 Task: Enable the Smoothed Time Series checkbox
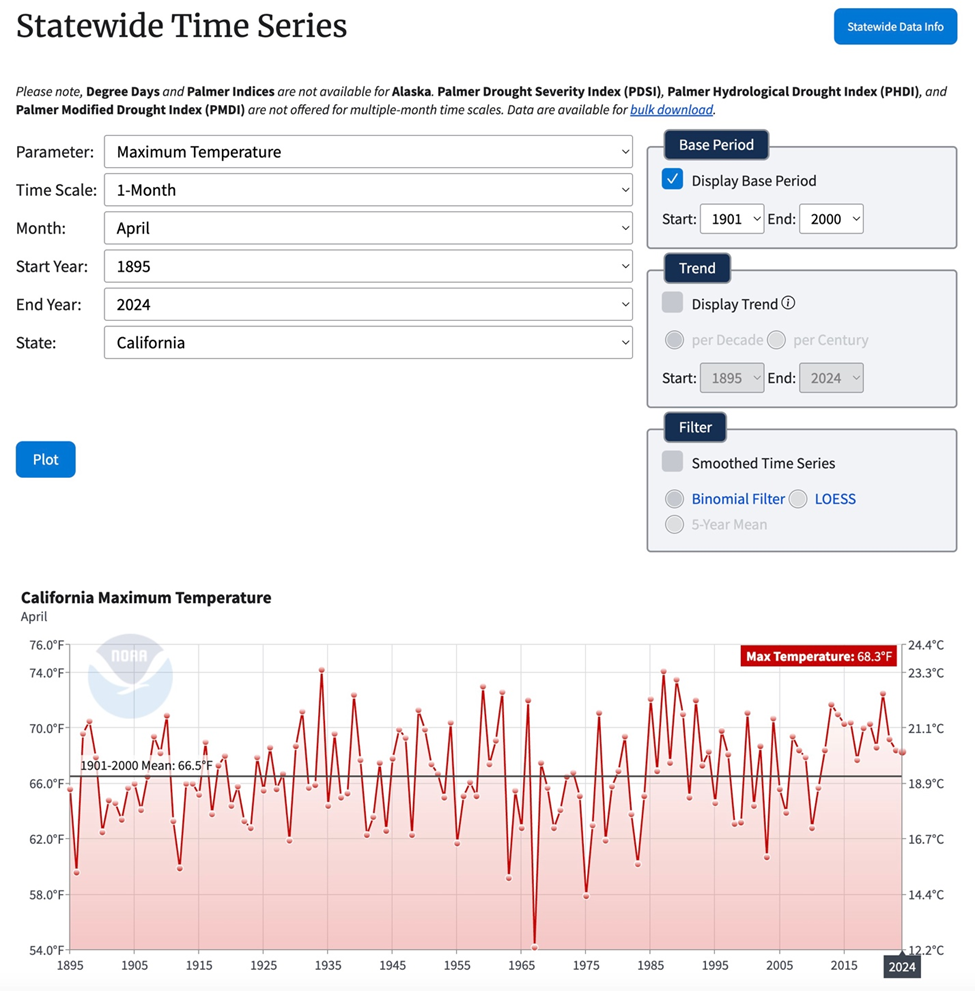pos(673,462)
